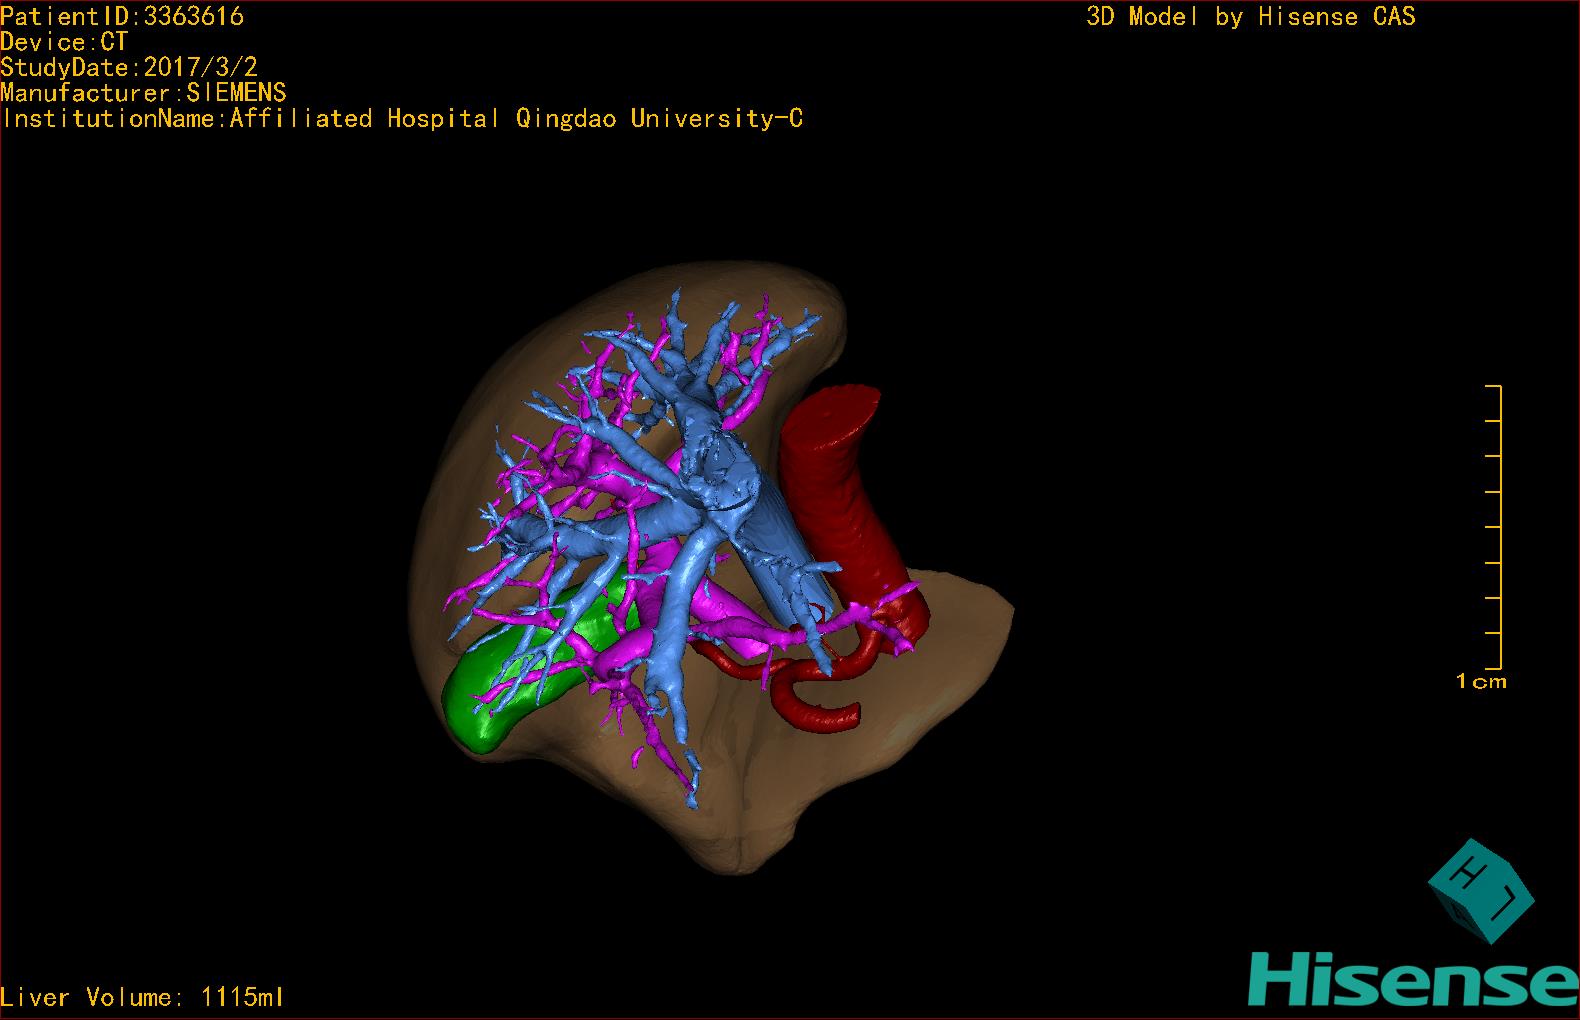Click the PatientID text overlay
1580x1020 pixels.
122,16
